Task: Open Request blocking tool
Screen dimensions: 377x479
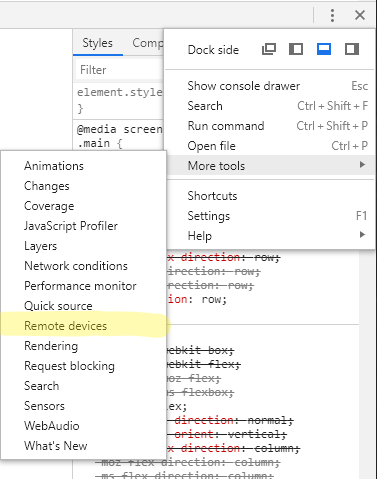Action: click(83, 366)
